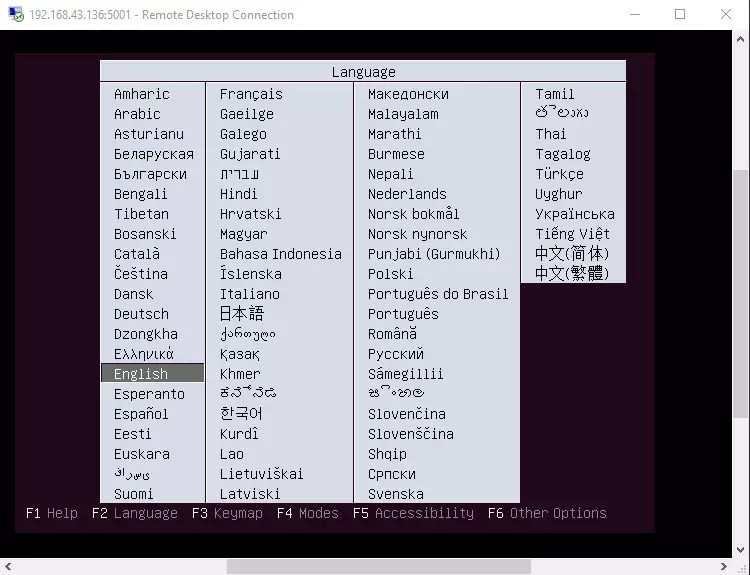Screen dimensions: 750x575
Task: Select Čeština language
Action: (x=141, y=274)
